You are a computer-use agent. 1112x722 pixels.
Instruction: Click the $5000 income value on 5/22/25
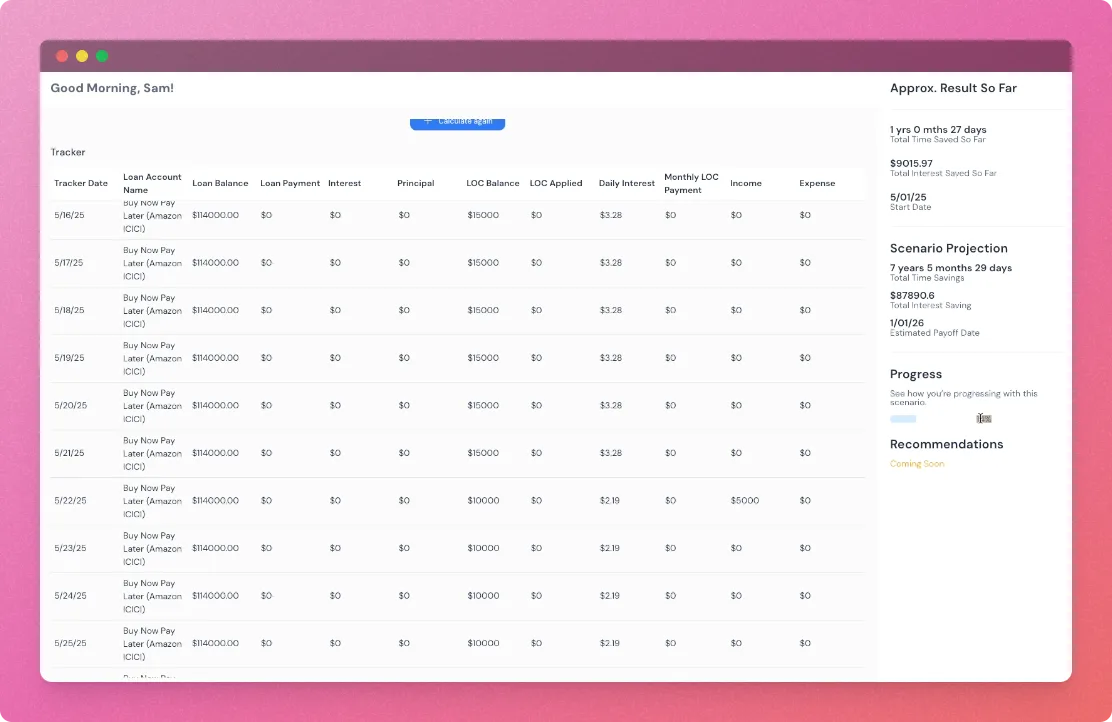[x=745, y=500]
